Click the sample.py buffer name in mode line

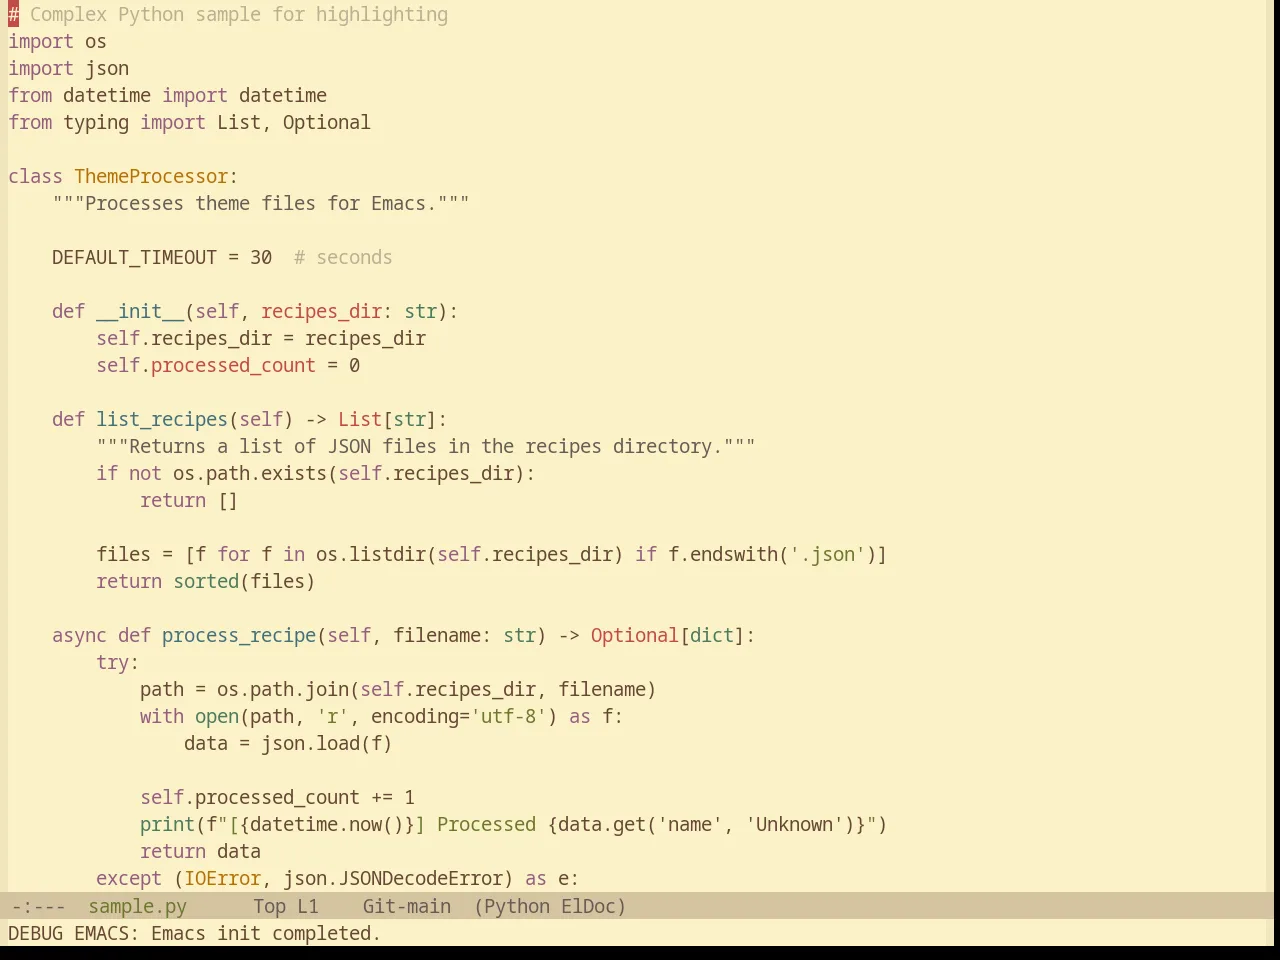[137, 906]
